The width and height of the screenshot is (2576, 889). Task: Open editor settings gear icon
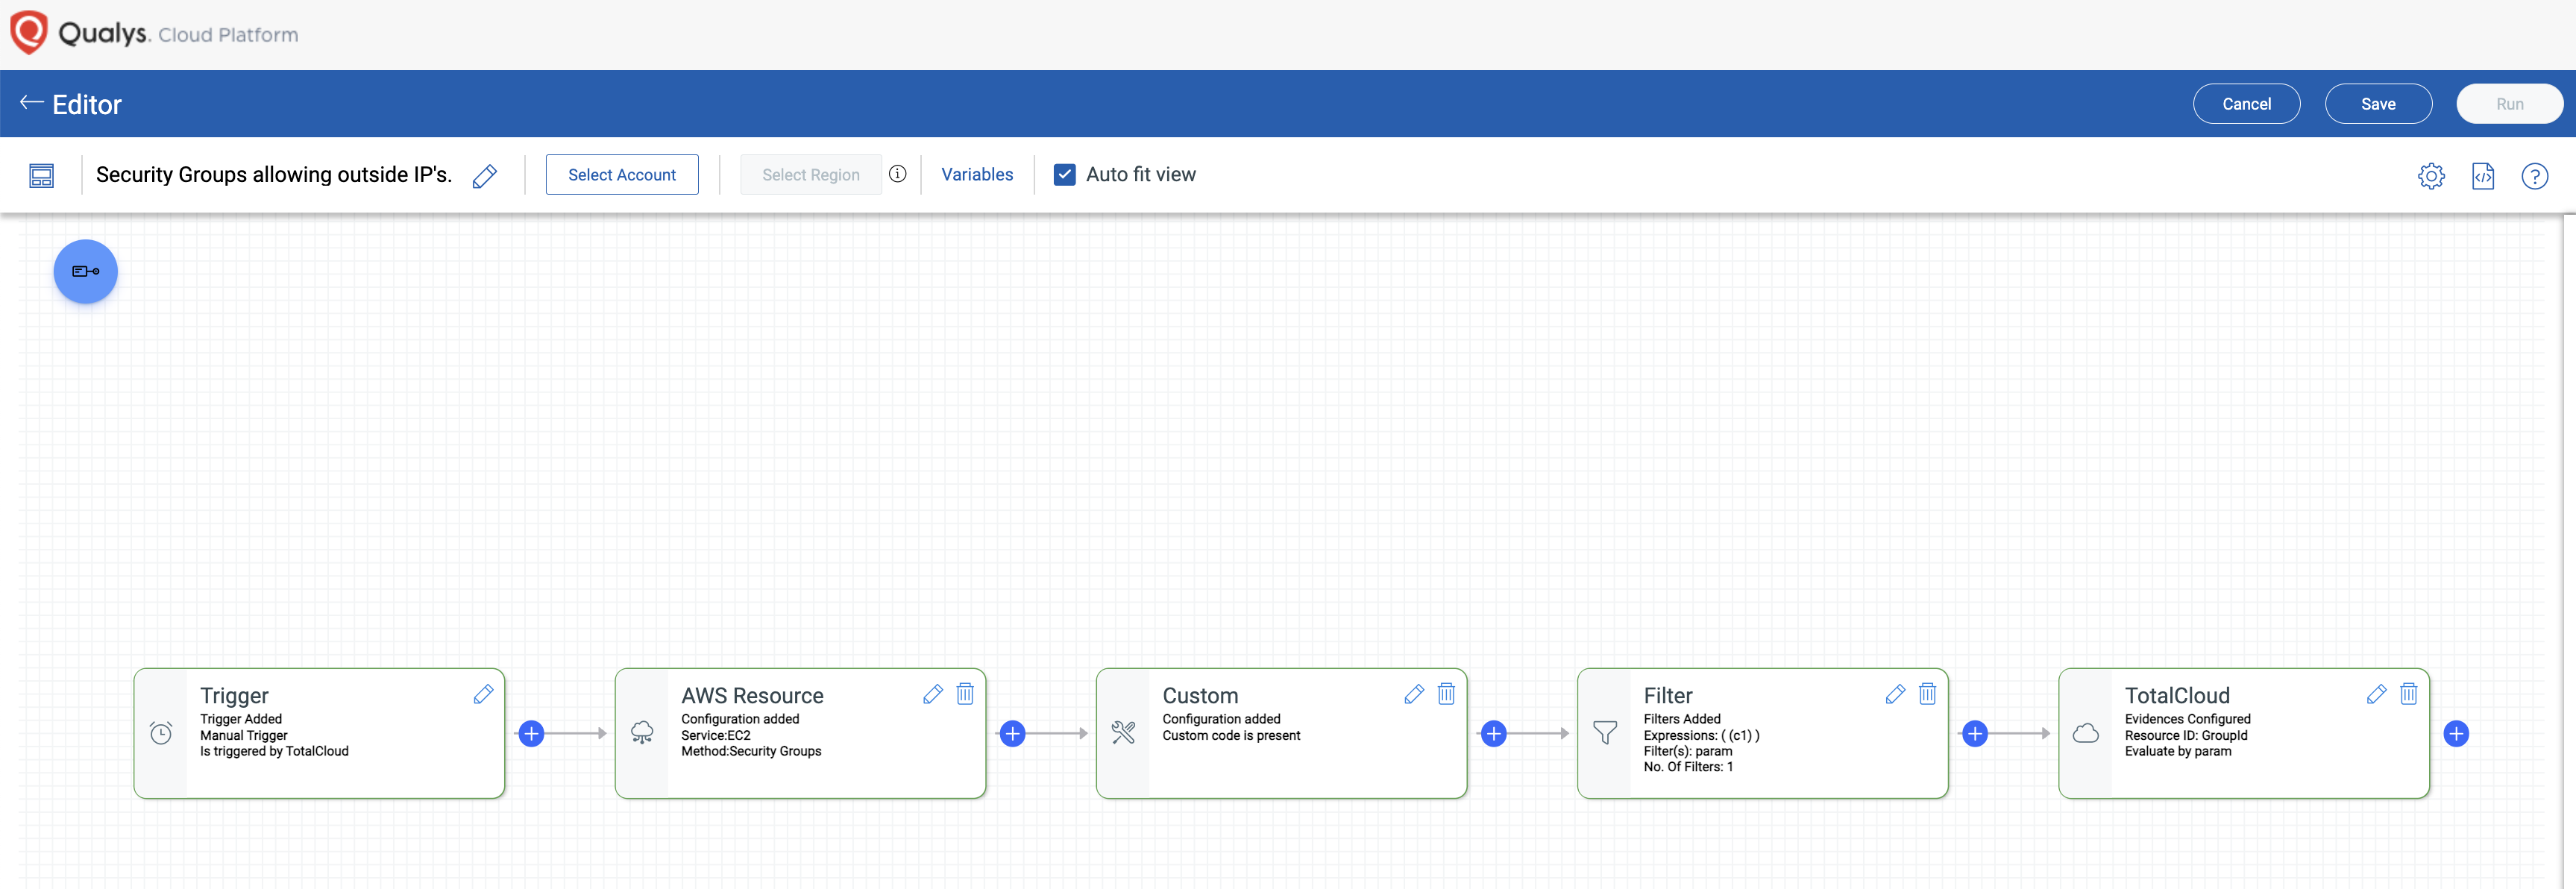(2431, 176)
